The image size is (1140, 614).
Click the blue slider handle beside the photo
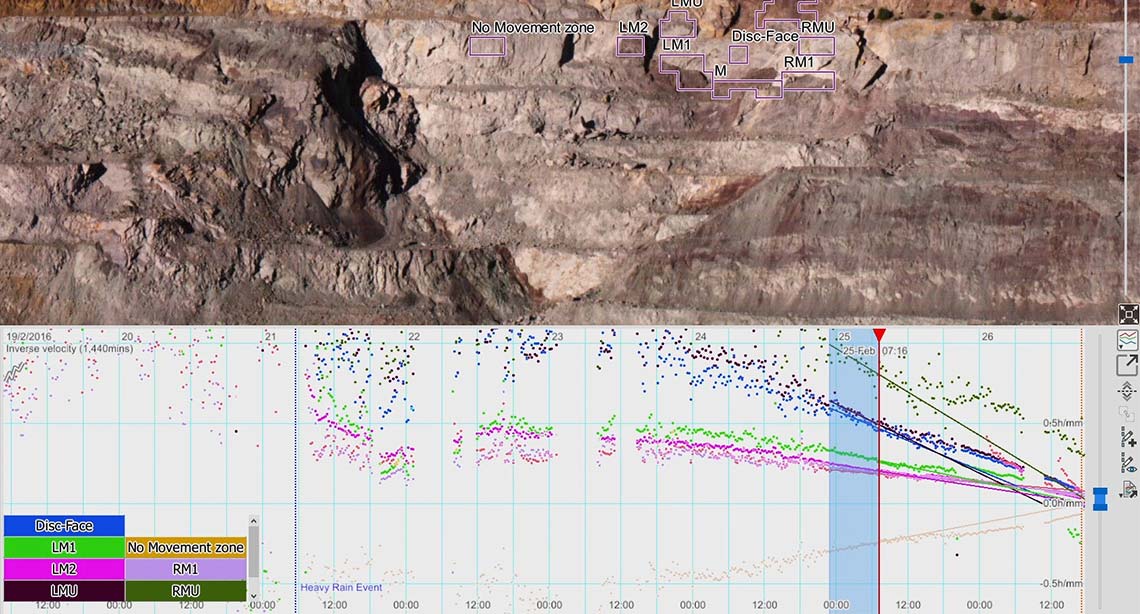1125,60
